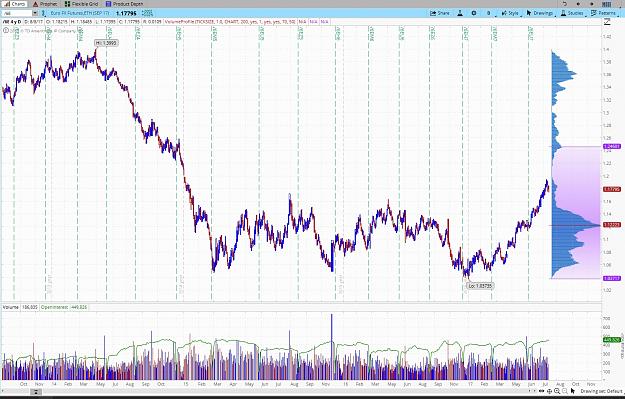This screenshot has width=625, height=399.
Task: Open the Drawings menu
Action: [540, 13]
